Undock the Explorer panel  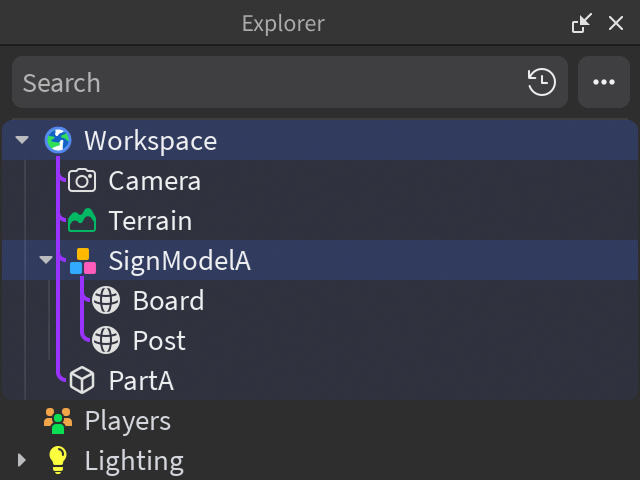coord(581,23)
